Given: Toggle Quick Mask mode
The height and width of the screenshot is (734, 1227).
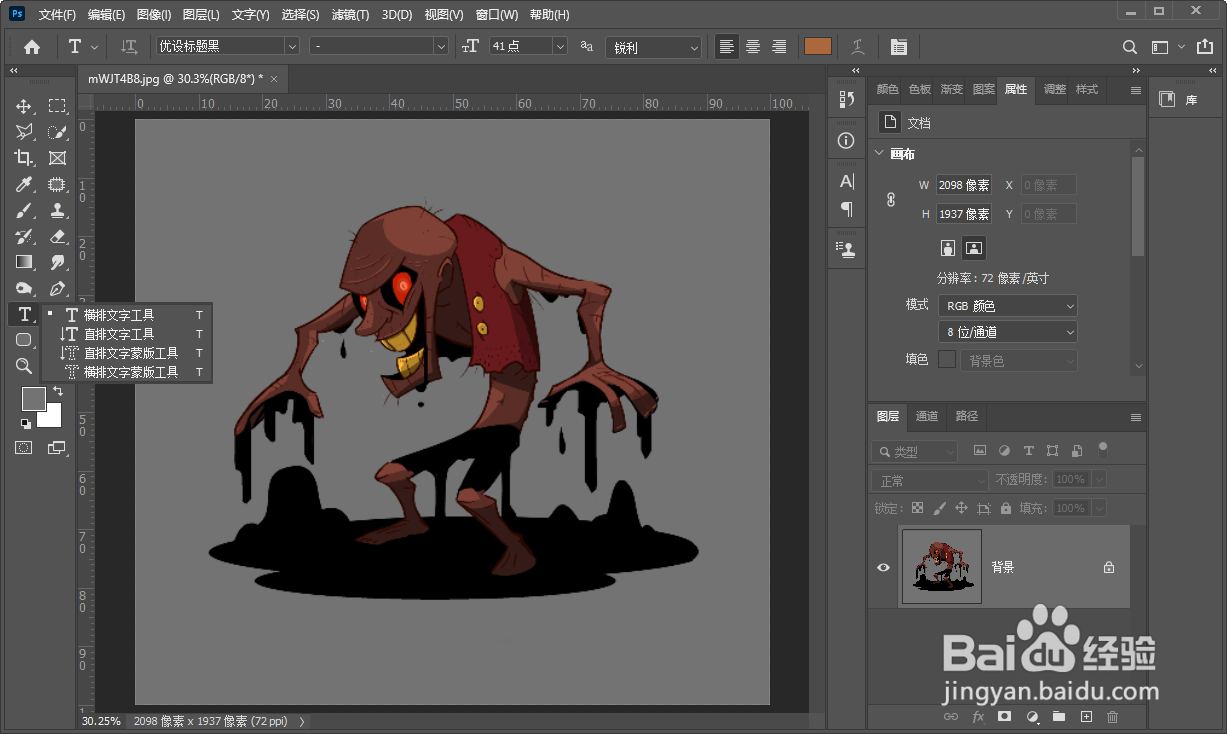Looking at the screenshot, I should click(24, 447).
